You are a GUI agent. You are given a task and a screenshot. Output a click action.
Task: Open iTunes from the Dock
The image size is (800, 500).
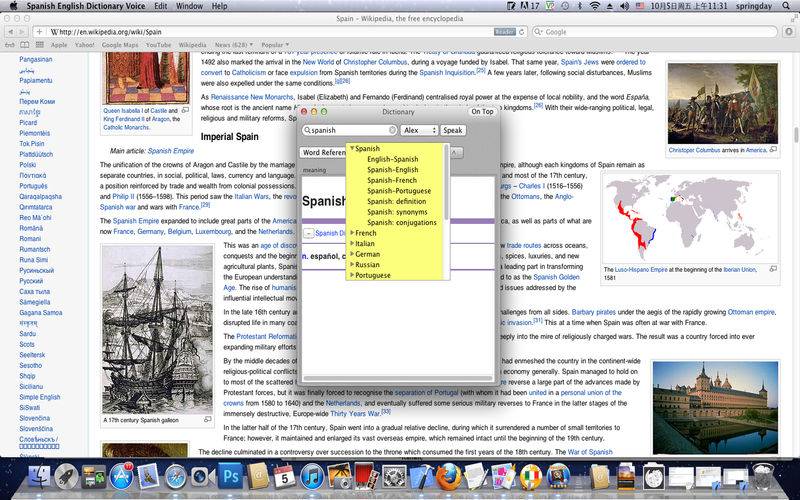pos(311,476)
